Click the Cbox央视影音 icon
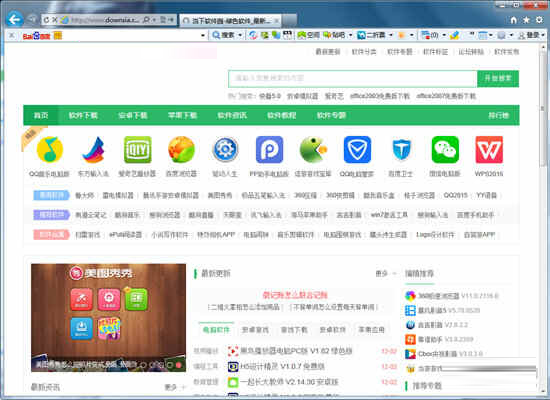 [x=410, y=354]
